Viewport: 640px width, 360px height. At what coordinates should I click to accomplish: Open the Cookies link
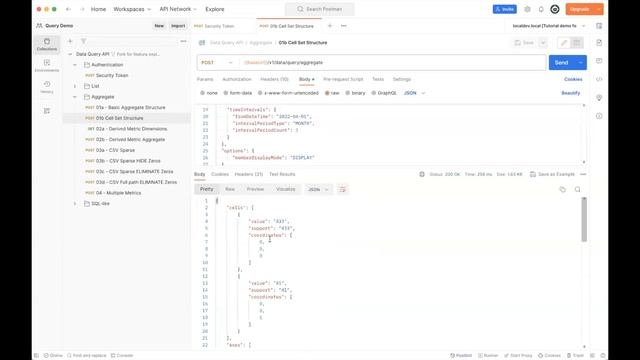pos(573,79)
